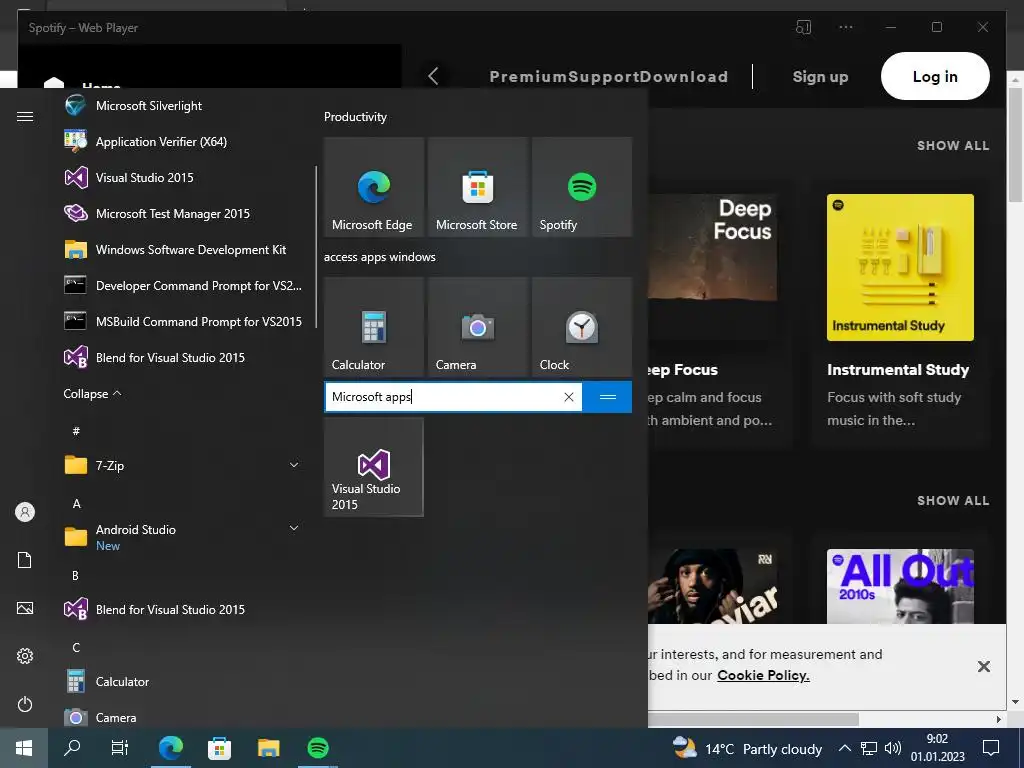Launch Developer Command Prompt for VS2015
This screenshot has height=768, width=1024.
click(183, 285)
